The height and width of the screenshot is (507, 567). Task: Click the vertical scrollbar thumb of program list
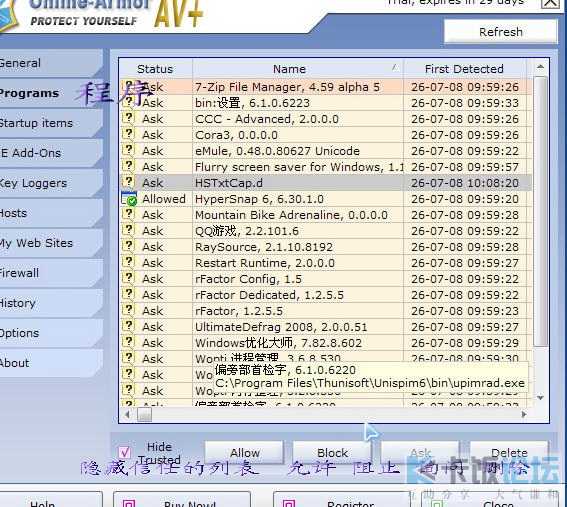click(x=541, y=212)
